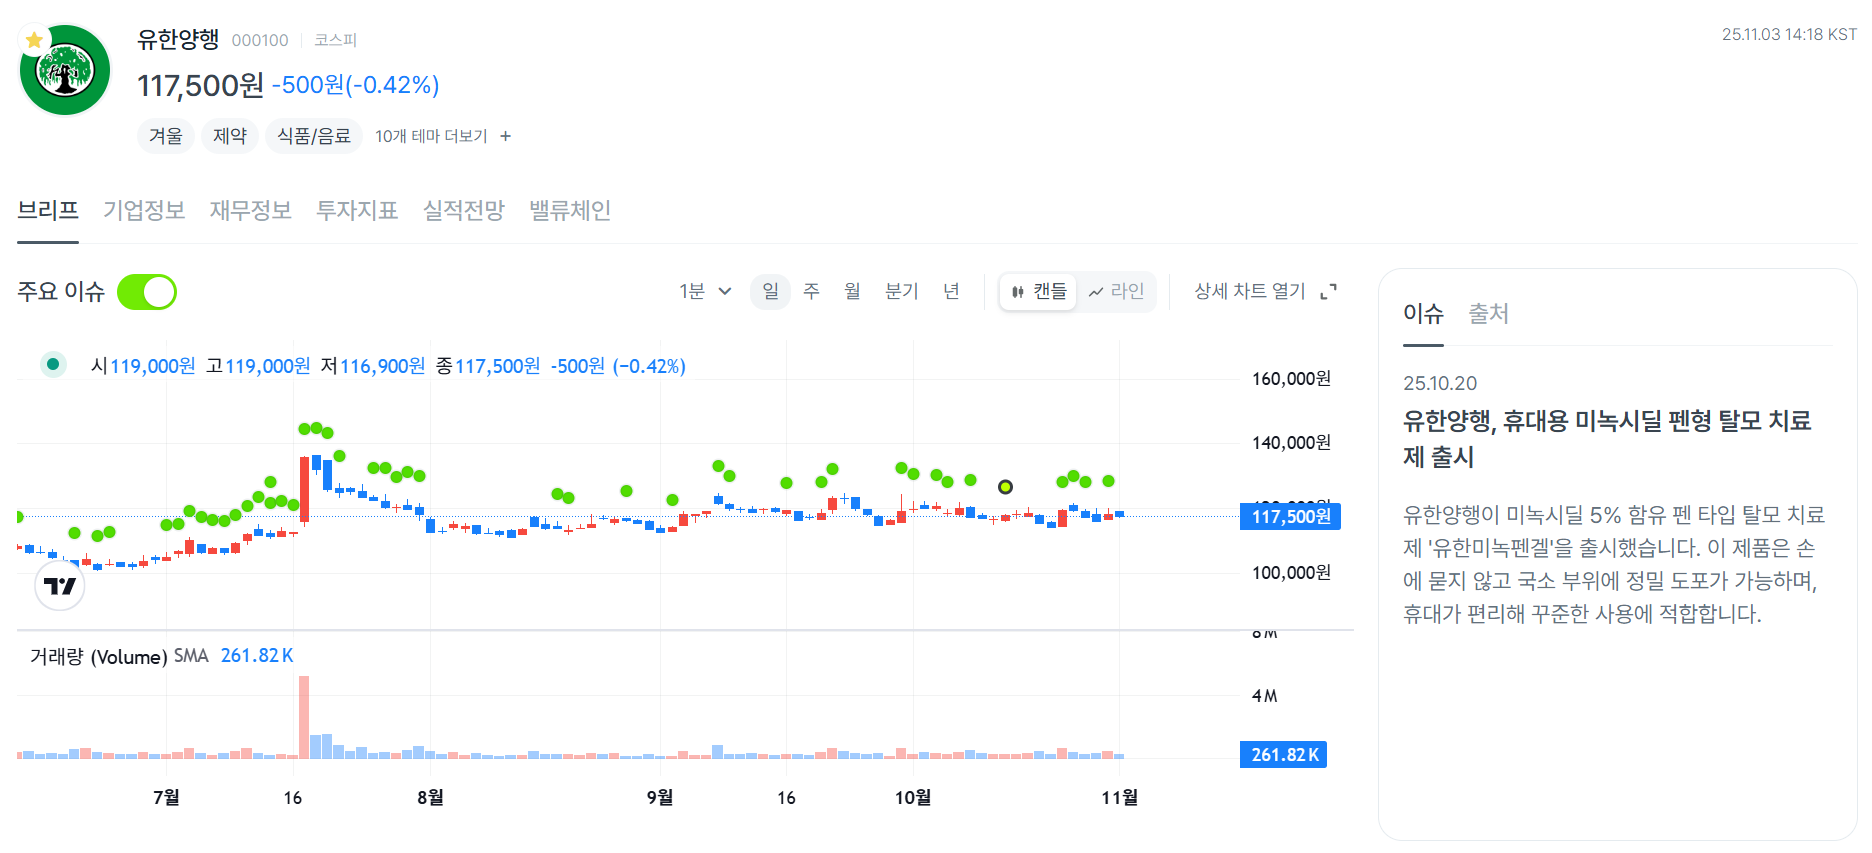Open the 출처 tab in issue panel

(x=1488, y=314)
